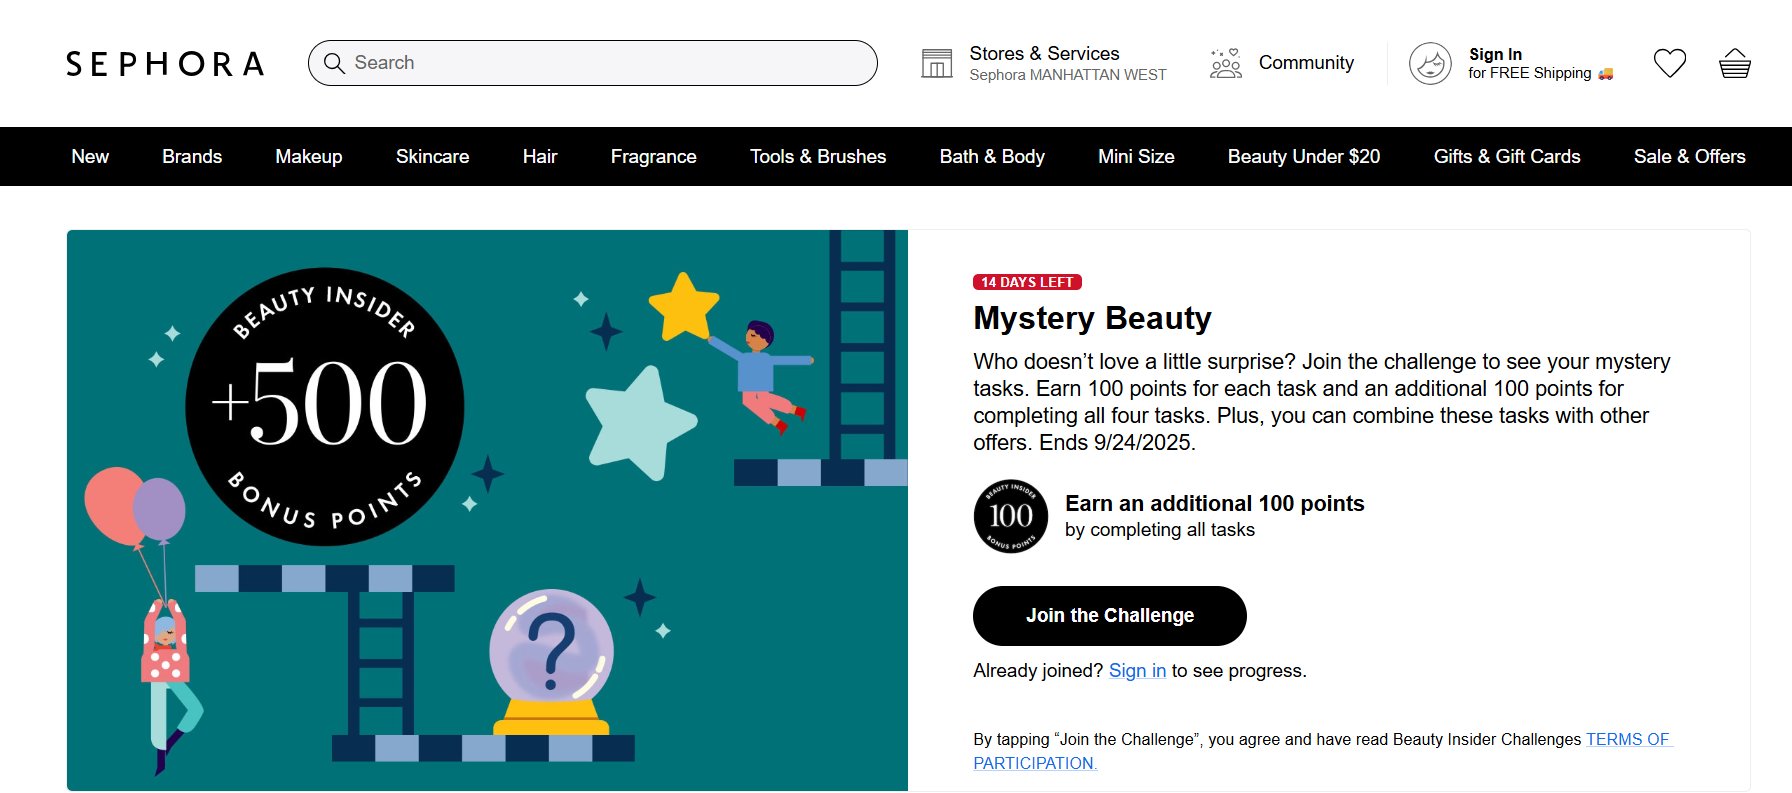The width and height of the screenshot is (1792, 793).
Task: Open Beauty Under $20 section
Action: click(1303, 157)
